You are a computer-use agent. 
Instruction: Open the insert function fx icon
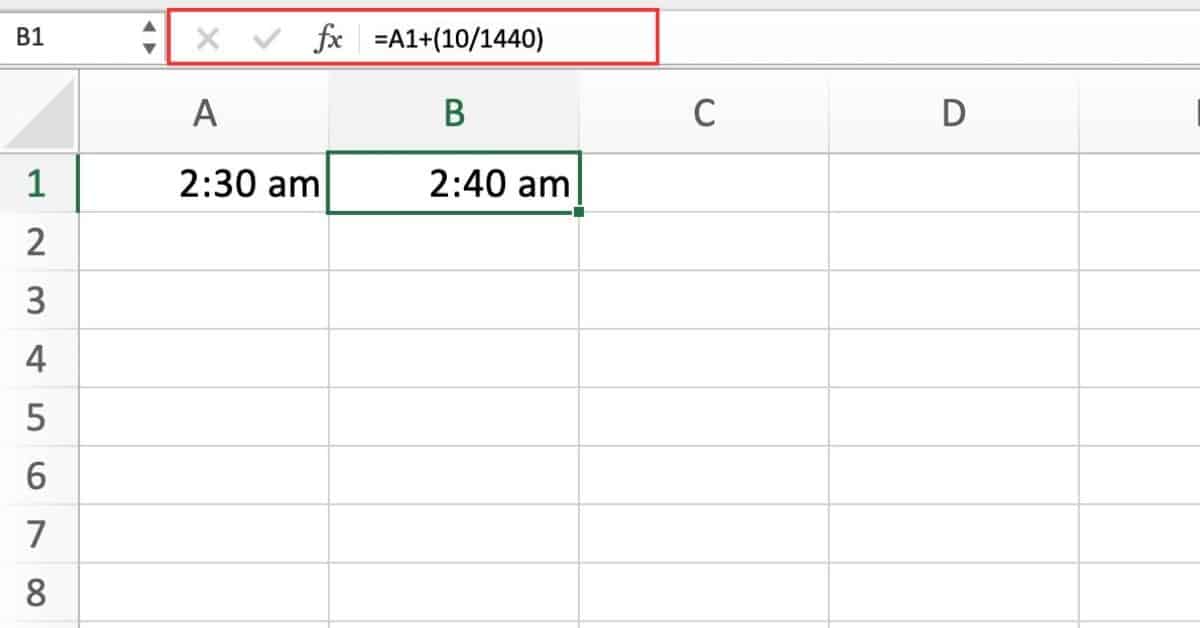point(328,39)
